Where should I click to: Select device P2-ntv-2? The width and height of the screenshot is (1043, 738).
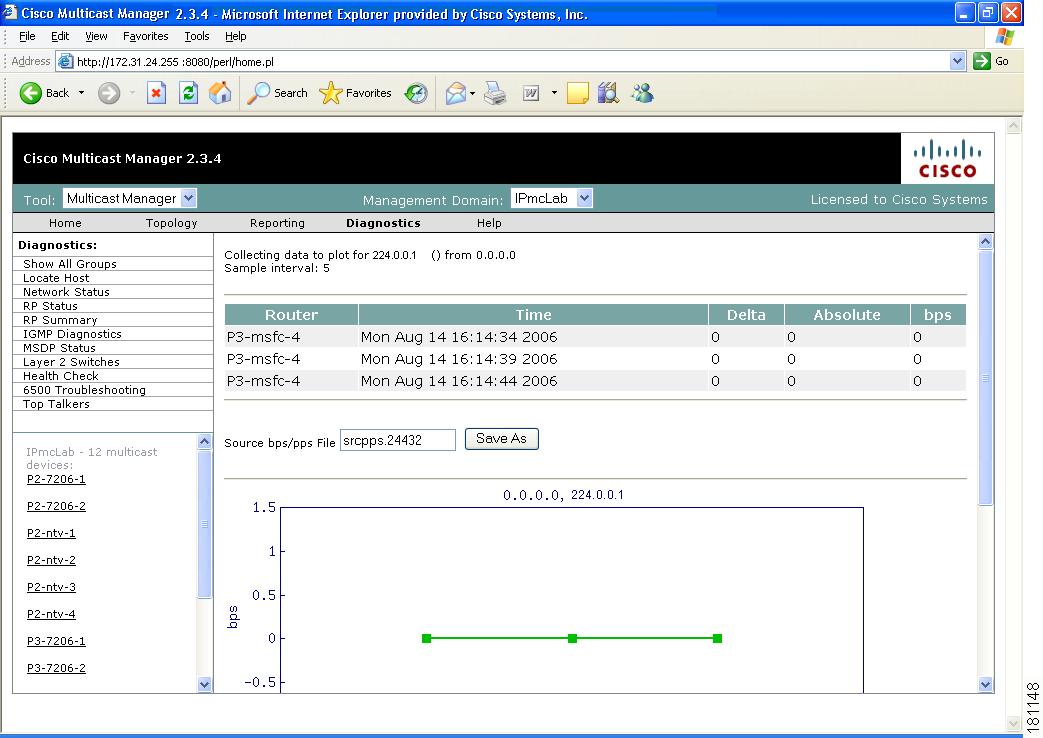(51, 560)
